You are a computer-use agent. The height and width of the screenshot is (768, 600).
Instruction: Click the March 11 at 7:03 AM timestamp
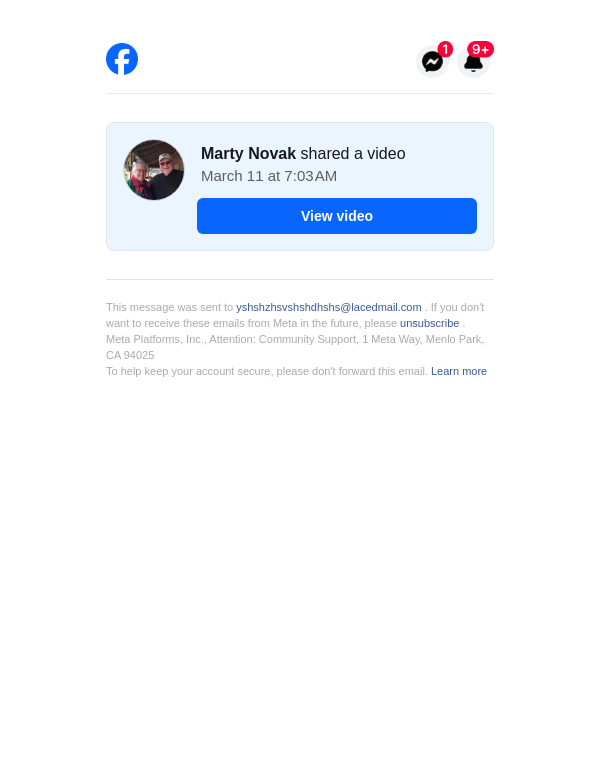(269, 176)
